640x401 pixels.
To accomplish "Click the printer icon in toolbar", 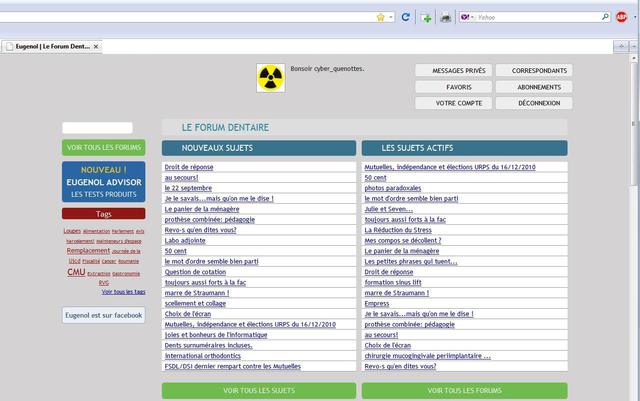I will [x=445, y=17].
